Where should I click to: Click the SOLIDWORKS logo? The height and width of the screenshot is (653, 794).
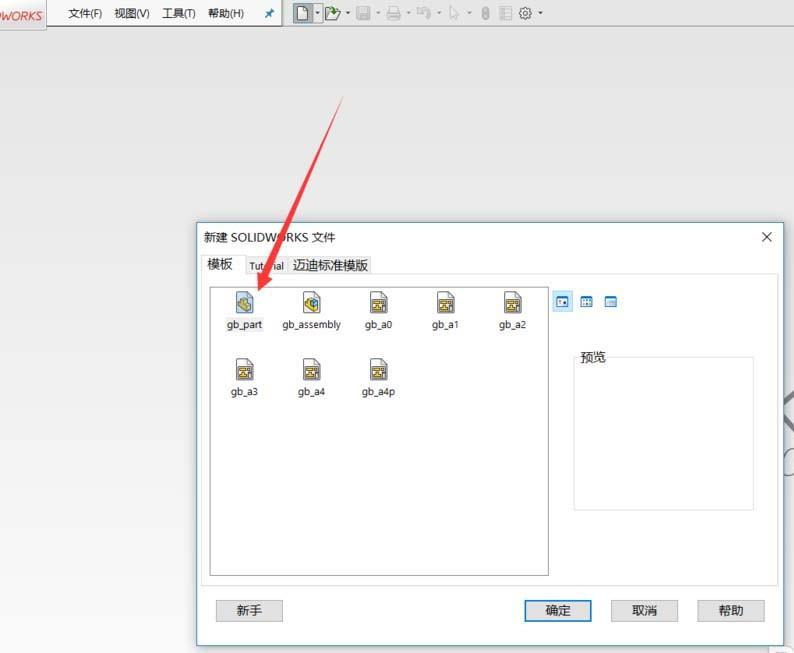pyautogui.click(x=21, y=15)
